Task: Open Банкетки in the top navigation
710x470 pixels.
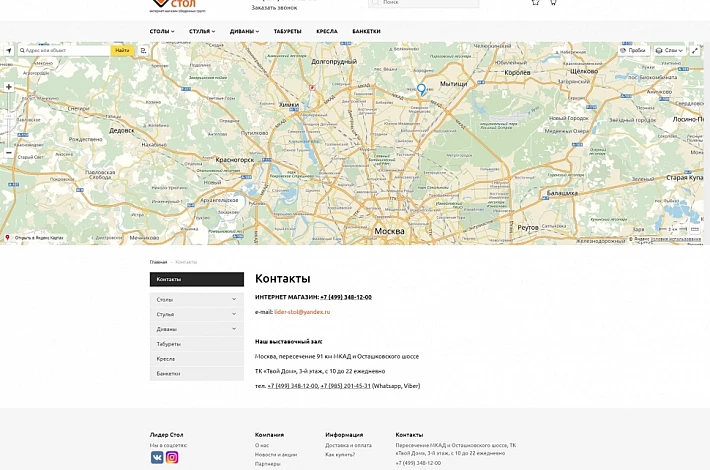Action: [366, 31]
